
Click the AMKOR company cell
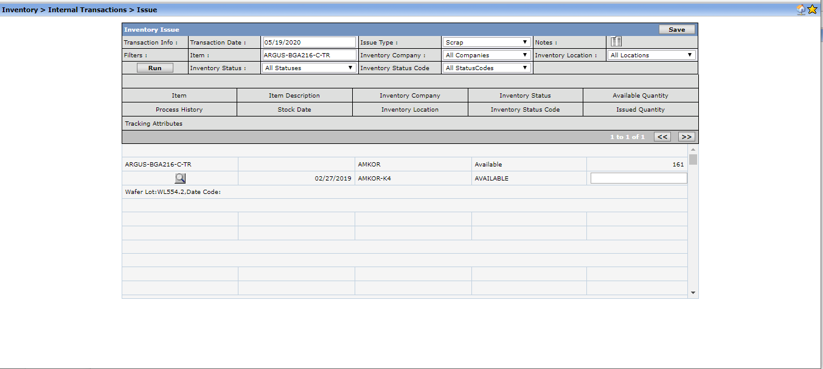[413, 164]
